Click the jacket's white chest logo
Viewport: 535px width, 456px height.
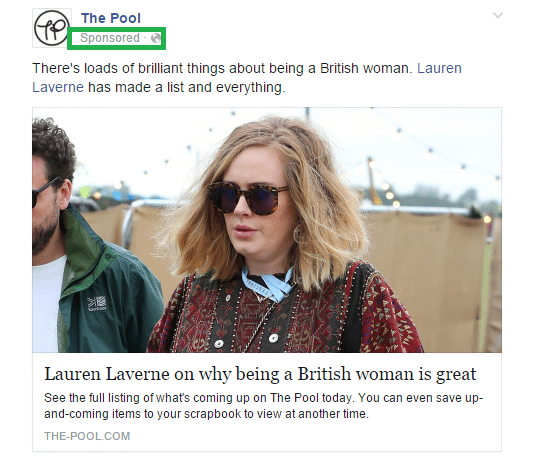97,303
